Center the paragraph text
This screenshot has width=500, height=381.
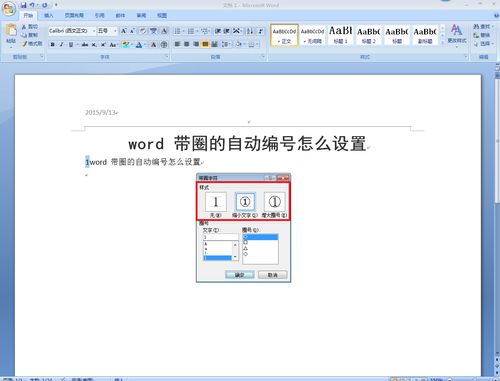tap(187, 44)
